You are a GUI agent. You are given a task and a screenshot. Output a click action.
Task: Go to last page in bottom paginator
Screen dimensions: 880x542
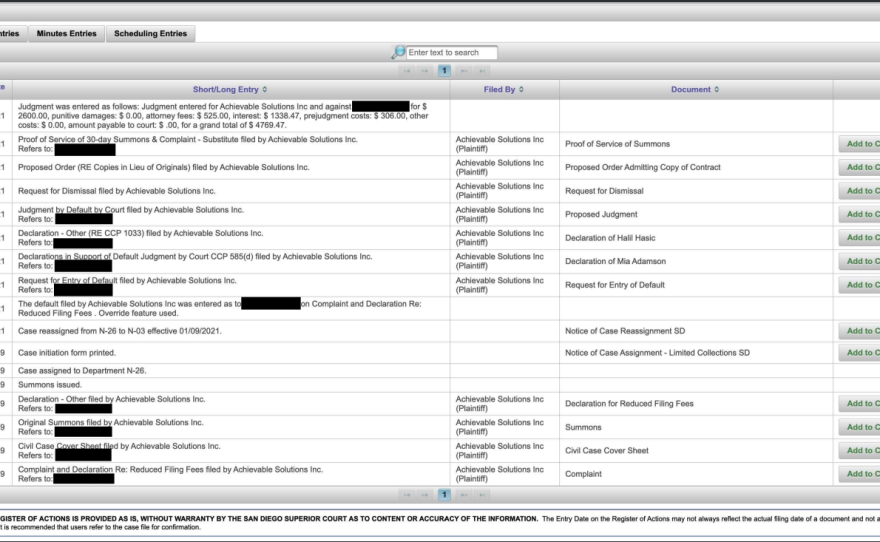pos(483,494)
